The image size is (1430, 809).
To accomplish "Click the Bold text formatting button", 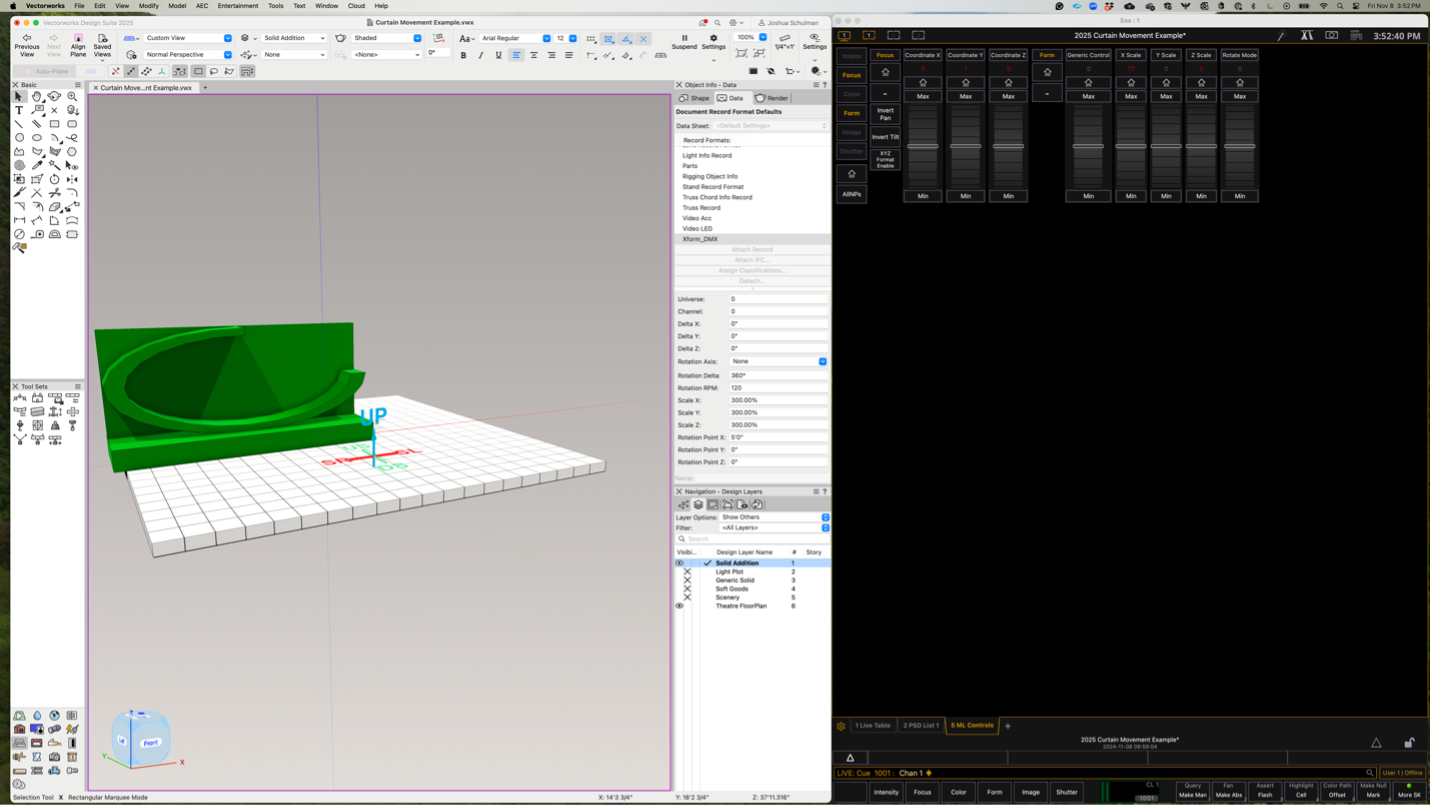I will [463, 55].
